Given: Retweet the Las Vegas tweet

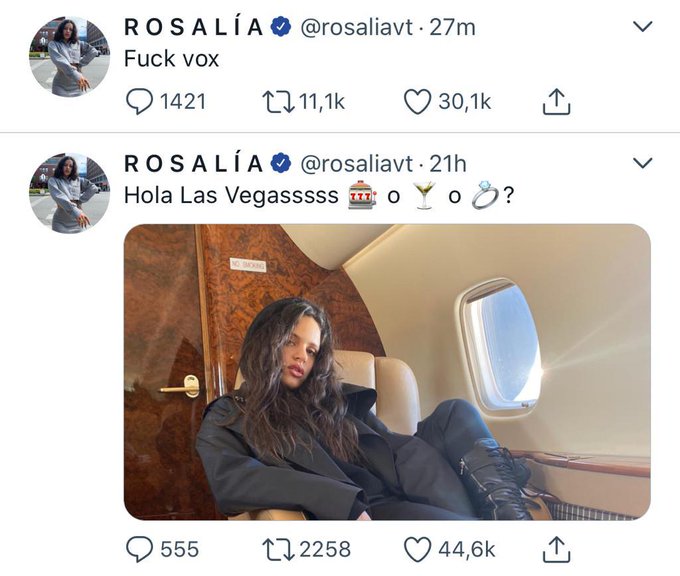Looking at the screenshot, I should [x=278, y=549].
